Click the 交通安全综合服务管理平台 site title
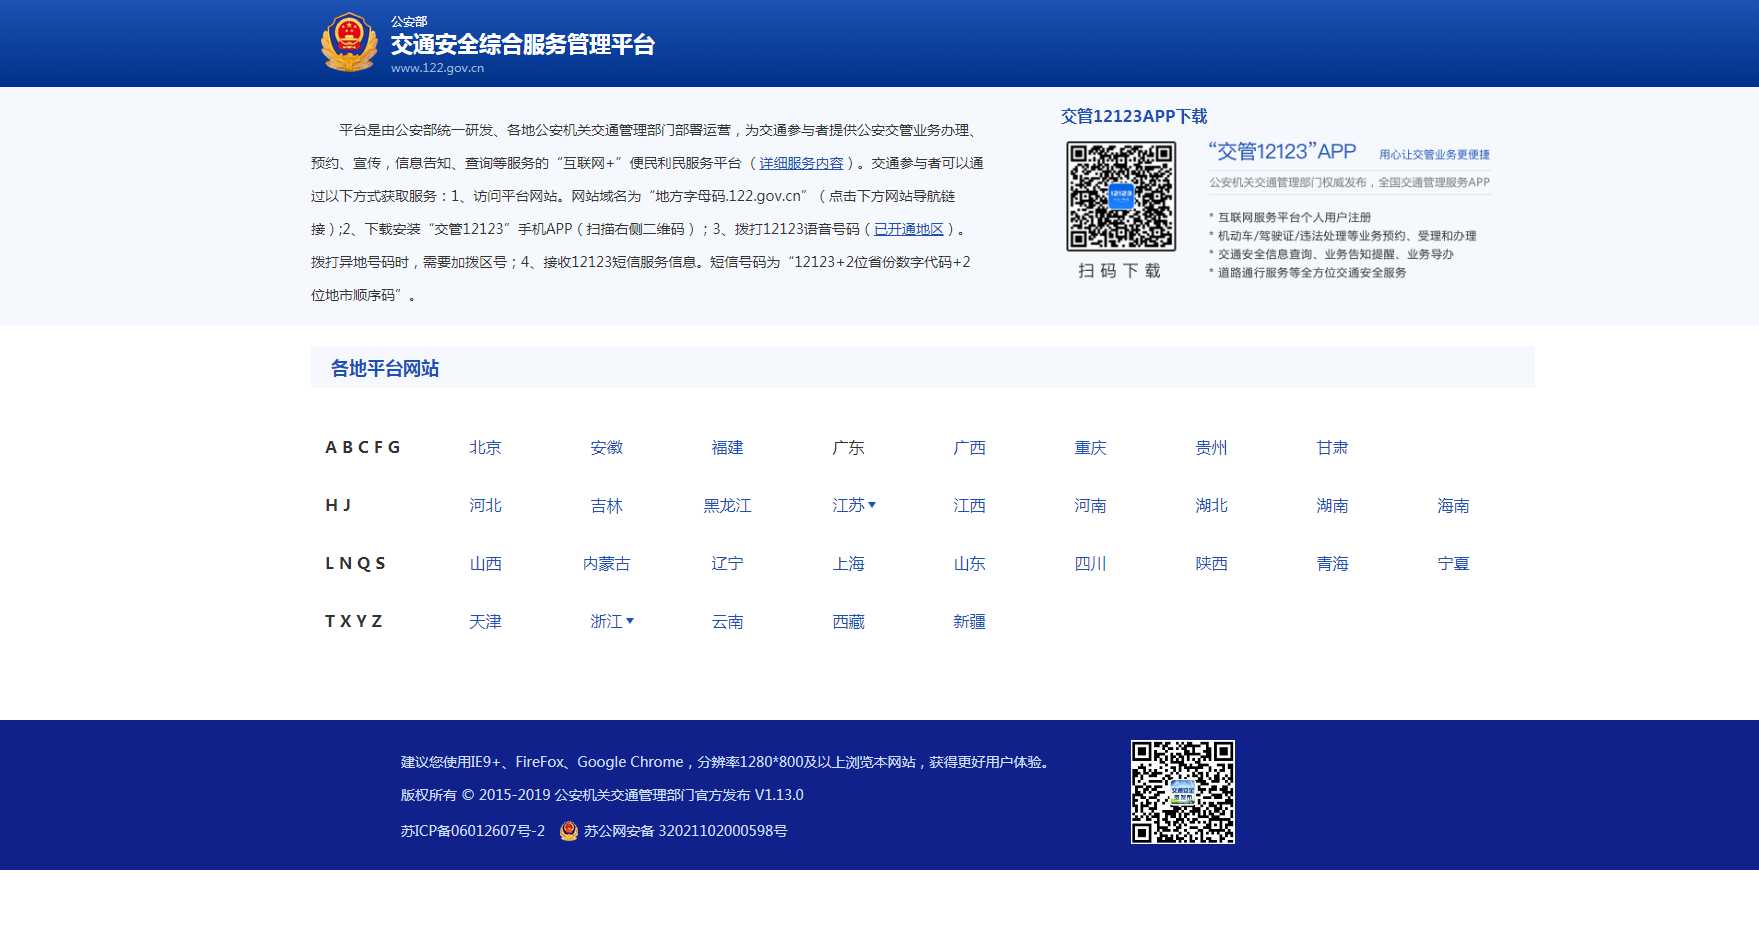The width and height of the screenshot is (1759, 940). [x=522, y=45]
